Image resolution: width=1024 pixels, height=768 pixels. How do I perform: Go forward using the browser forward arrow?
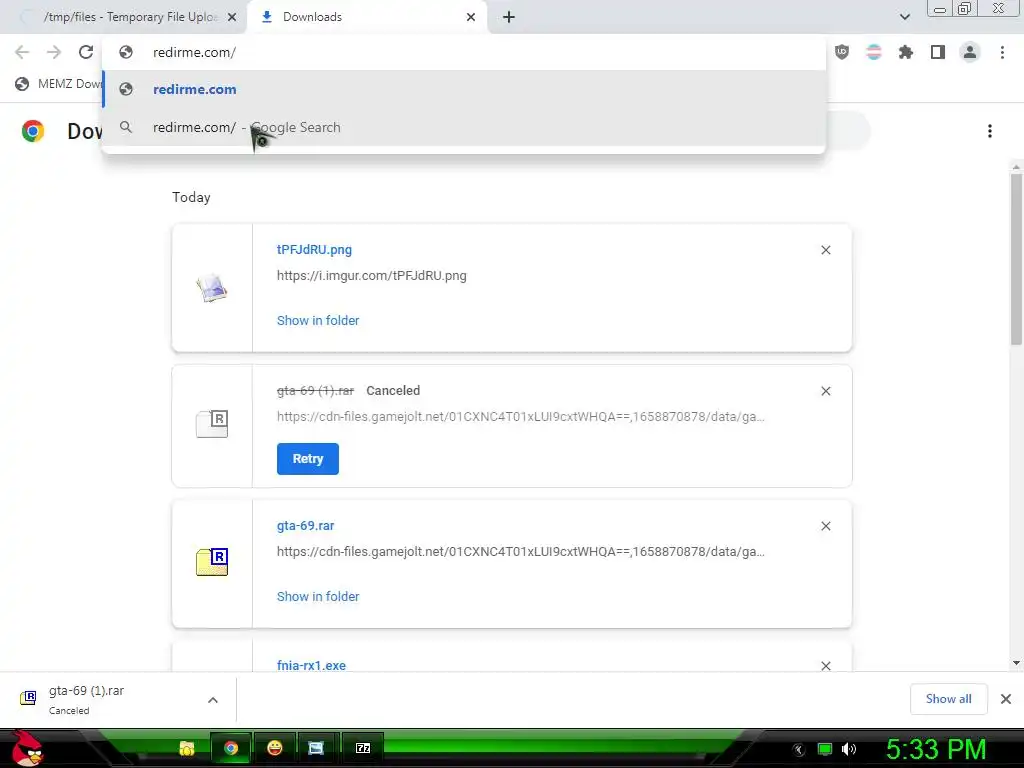(x=54, y=52)
